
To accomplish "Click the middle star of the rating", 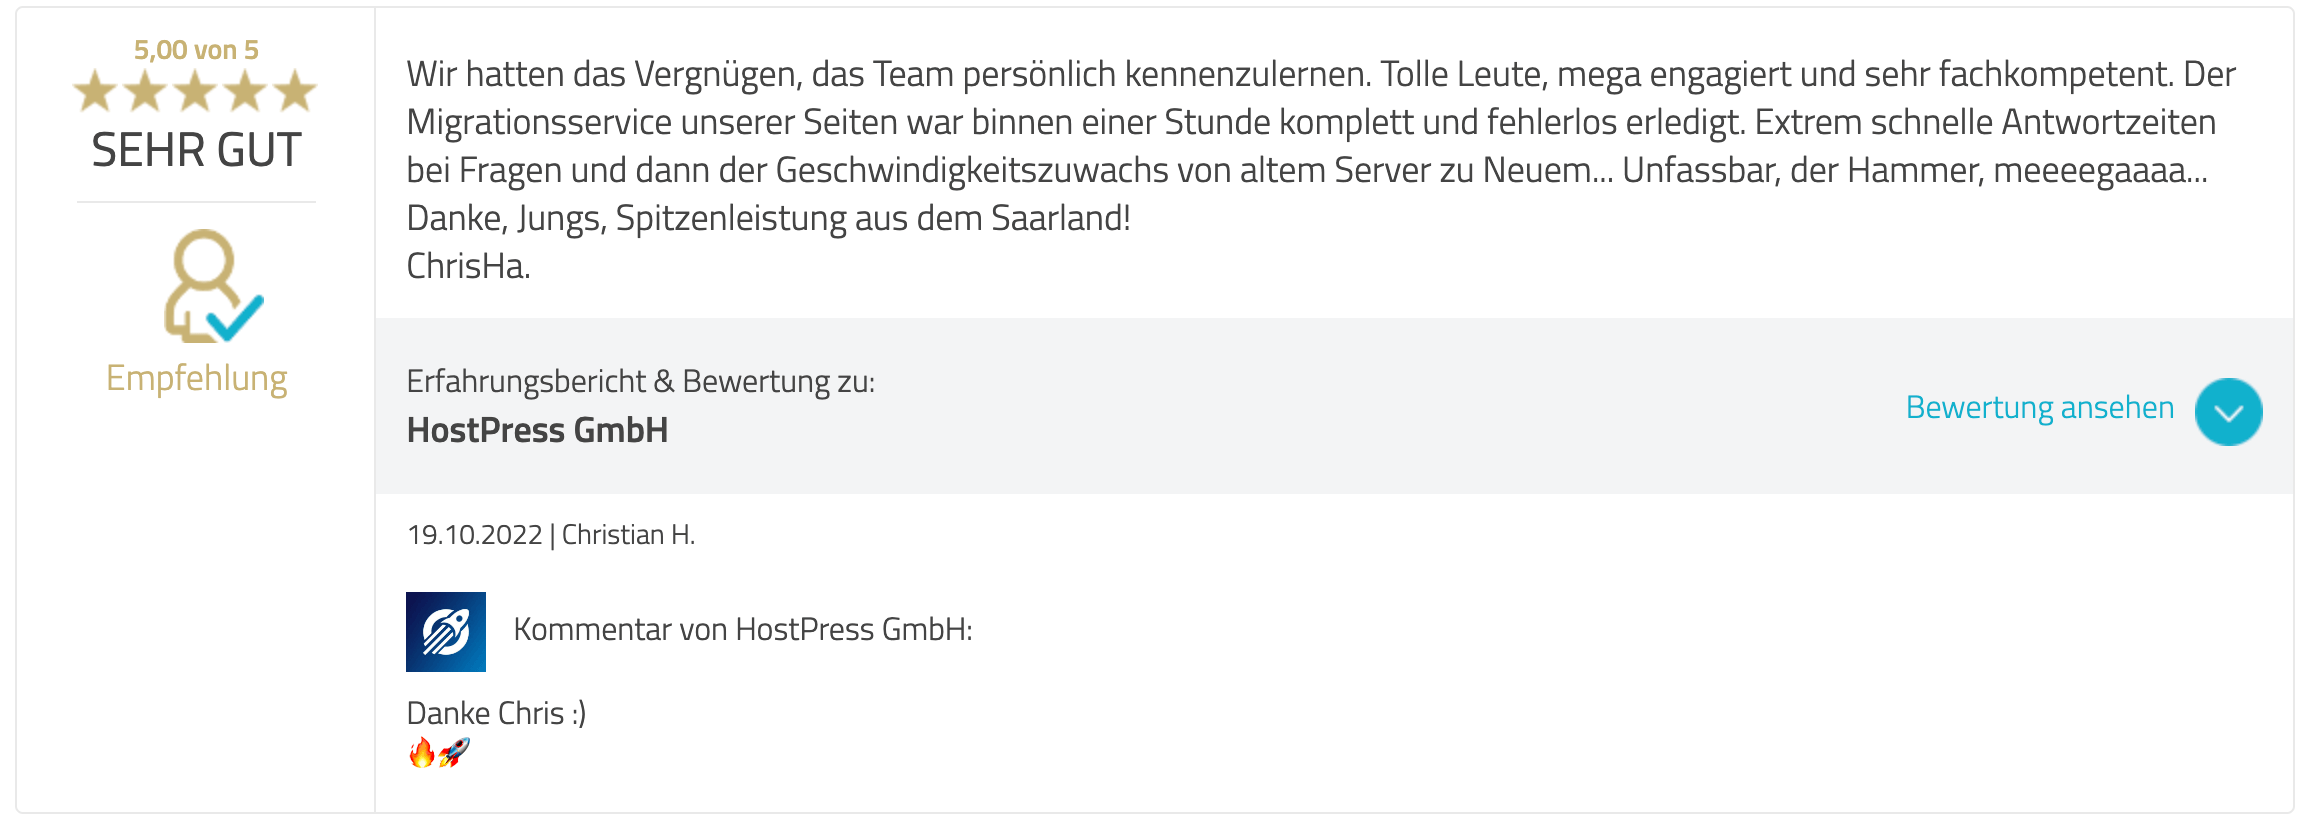I will tap(196, 90).
